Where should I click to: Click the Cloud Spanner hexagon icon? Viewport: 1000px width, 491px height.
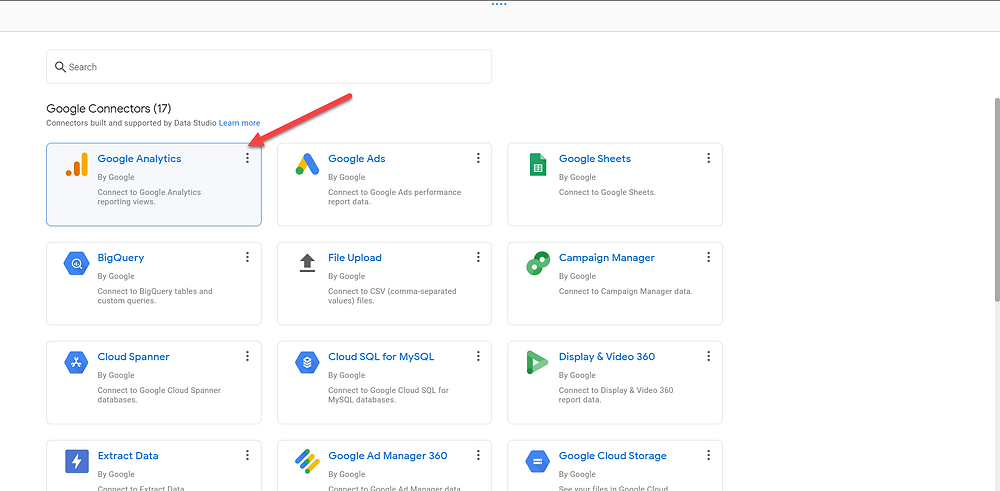click(77, 362)
